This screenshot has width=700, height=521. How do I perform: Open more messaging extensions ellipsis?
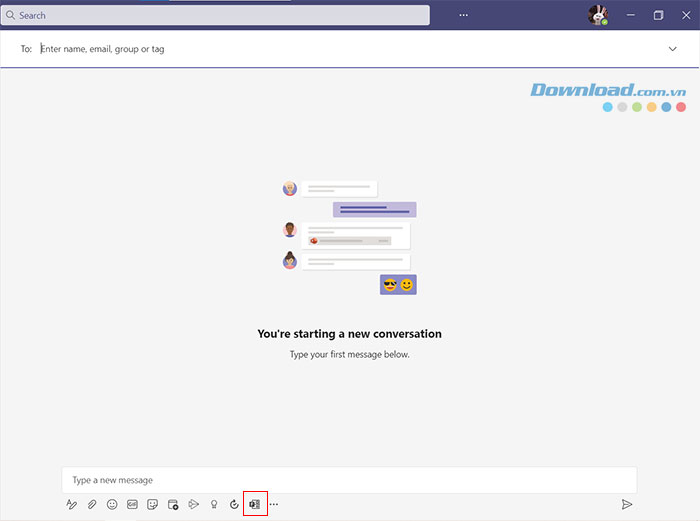click(x=274, y=505)
